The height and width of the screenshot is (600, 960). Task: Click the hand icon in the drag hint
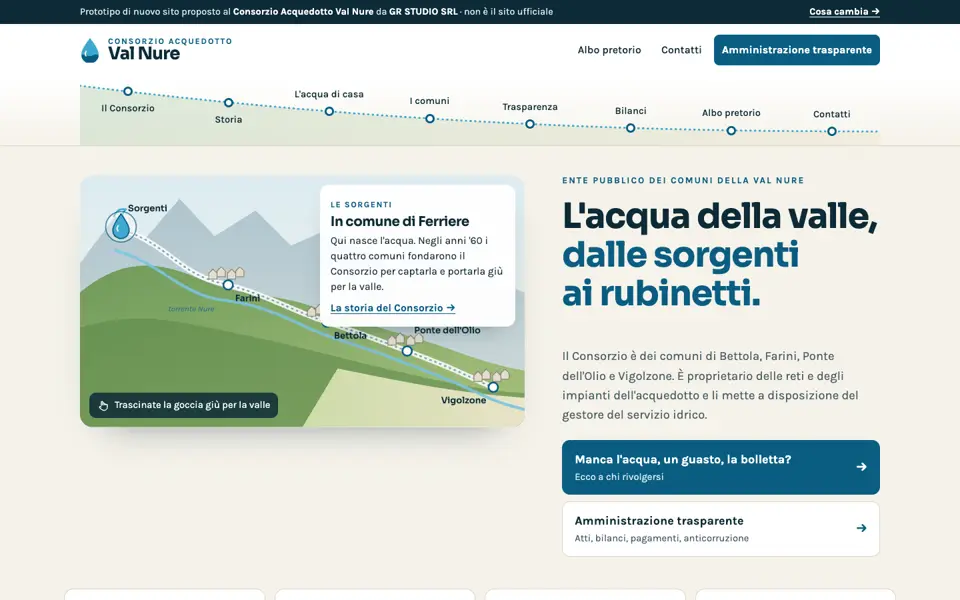click(103, 405)
